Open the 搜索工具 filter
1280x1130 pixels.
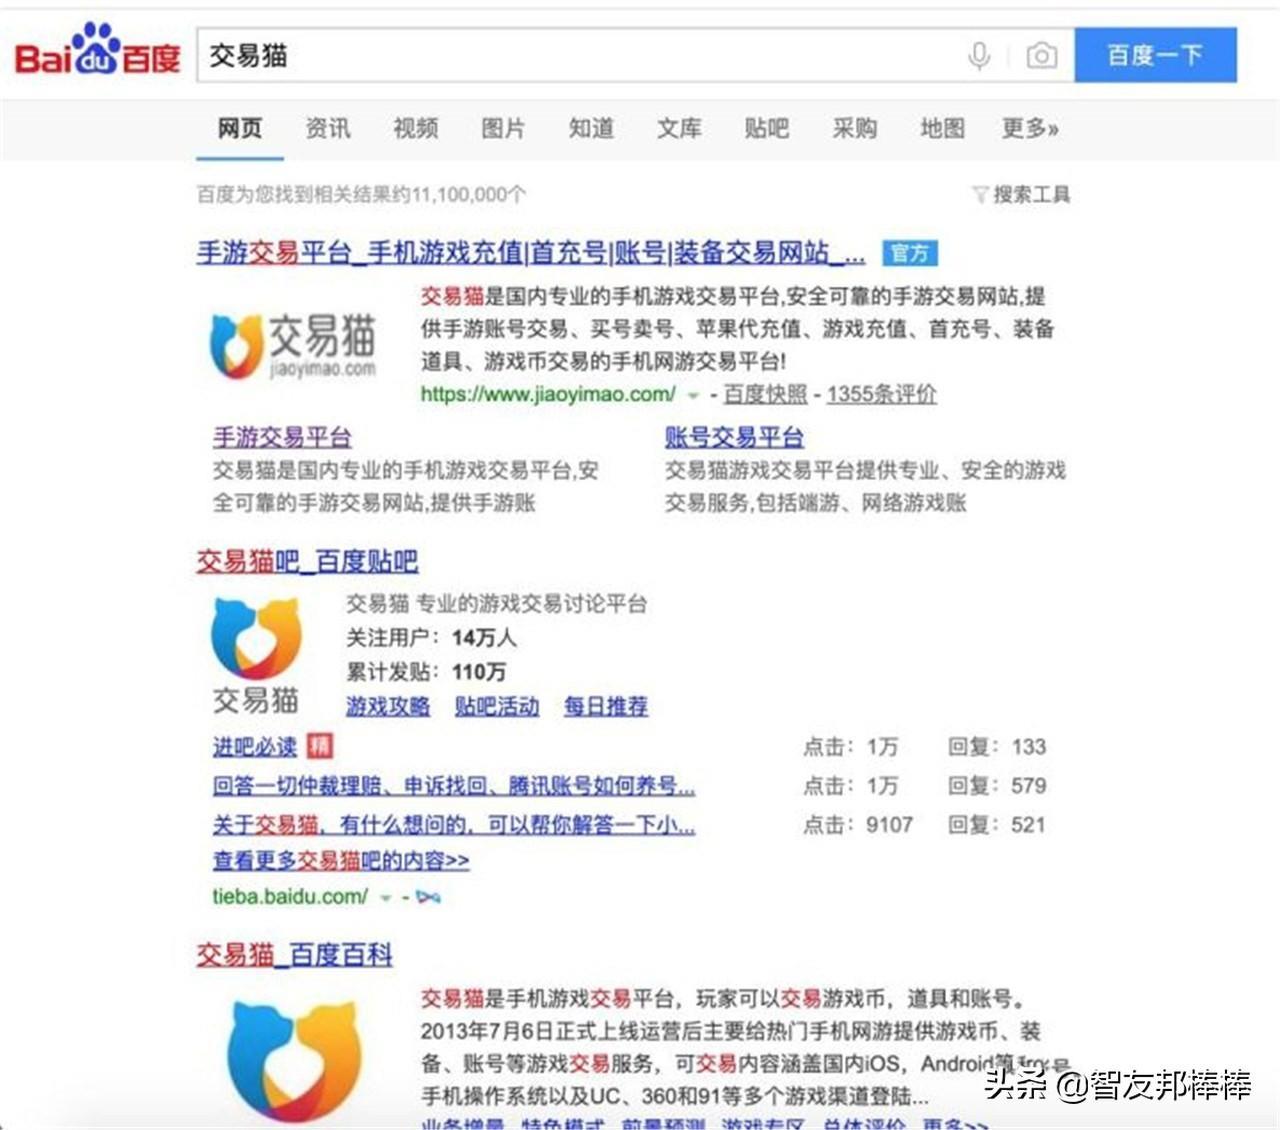click(1021, 194)
